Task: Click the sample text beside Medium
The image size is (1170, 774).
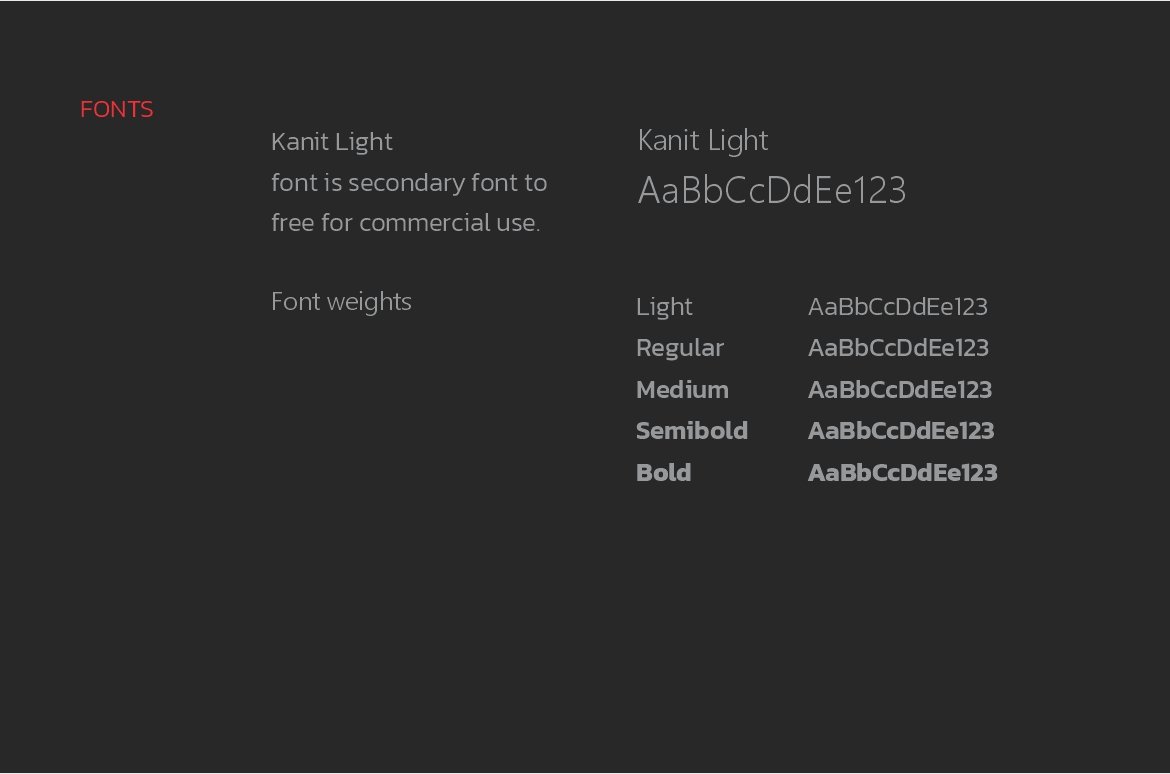Action: [x=900, y=390]
